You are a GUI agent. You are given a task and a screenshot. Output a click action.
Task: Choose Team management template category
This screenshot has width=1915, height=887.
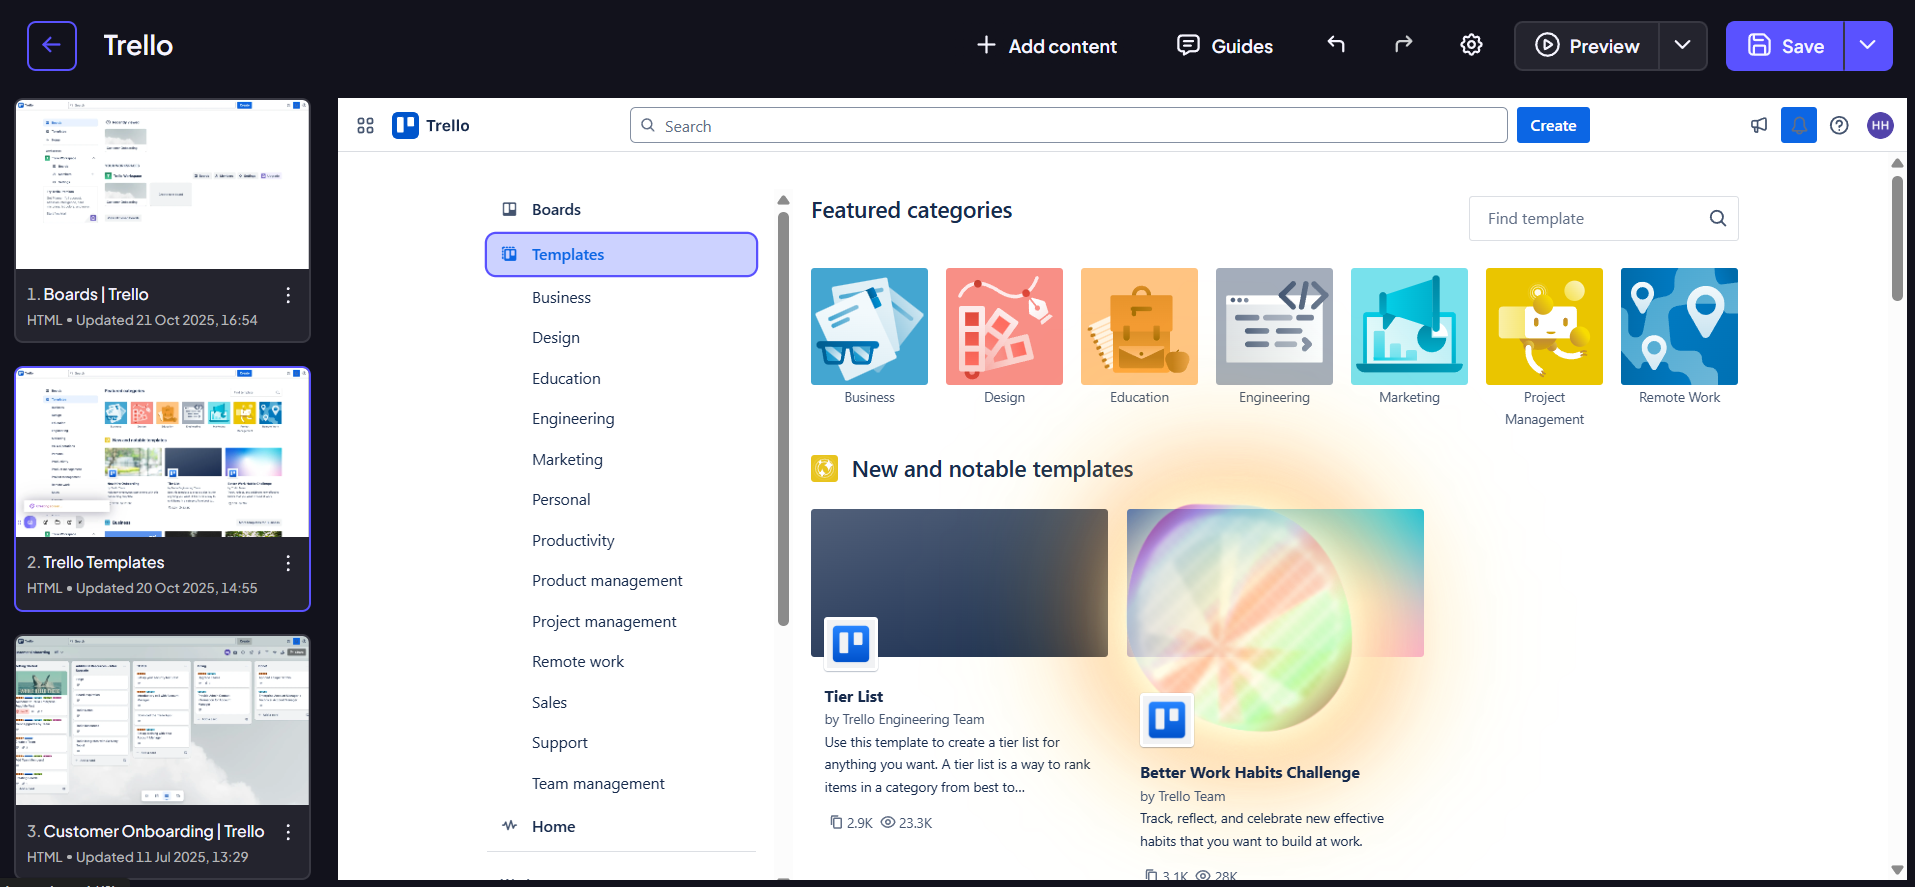pos(598,784)
